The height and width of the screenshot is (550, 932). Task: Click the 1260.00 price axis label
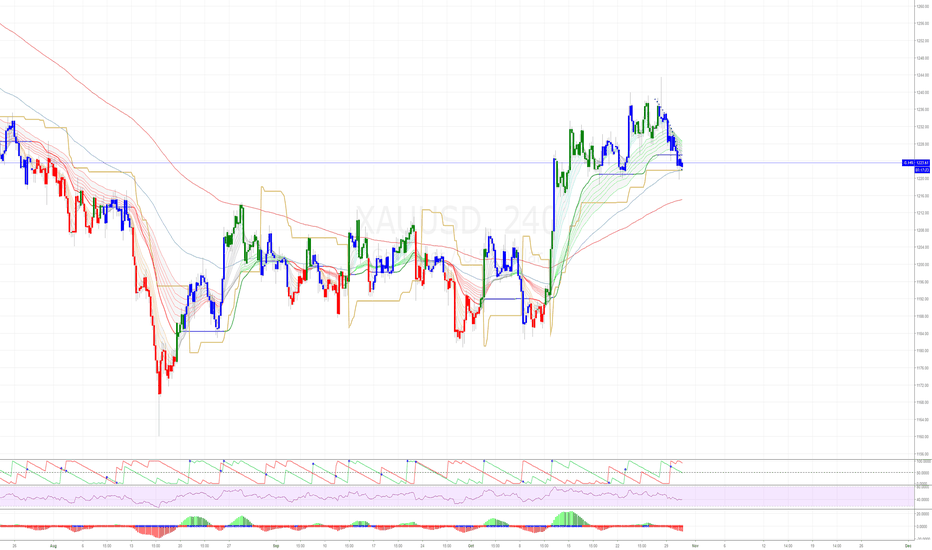click(x=924, y=7)
